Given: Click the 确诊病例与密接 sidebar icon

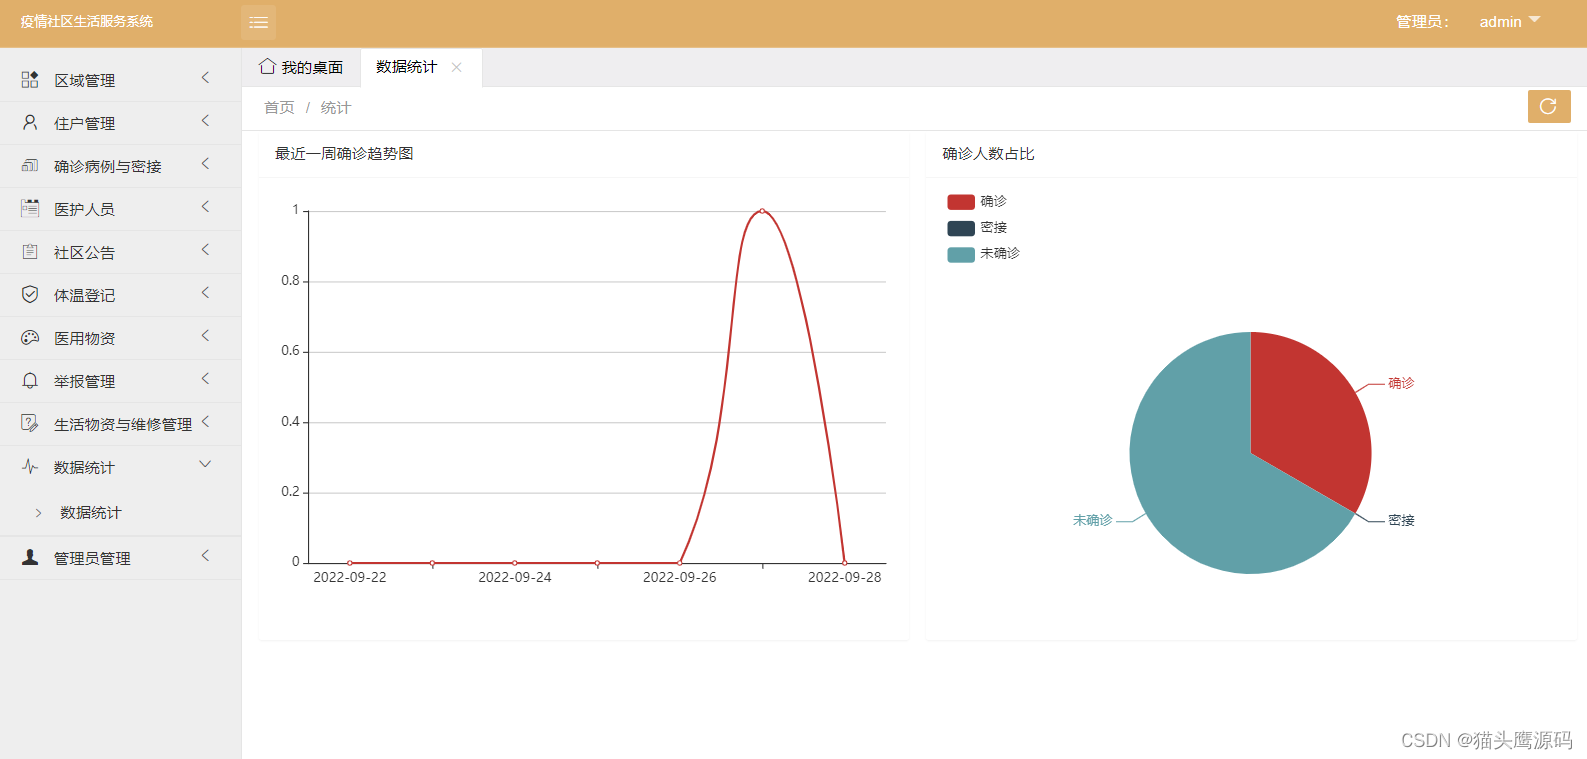Looking at the screenshot, I should click(30, 165).
